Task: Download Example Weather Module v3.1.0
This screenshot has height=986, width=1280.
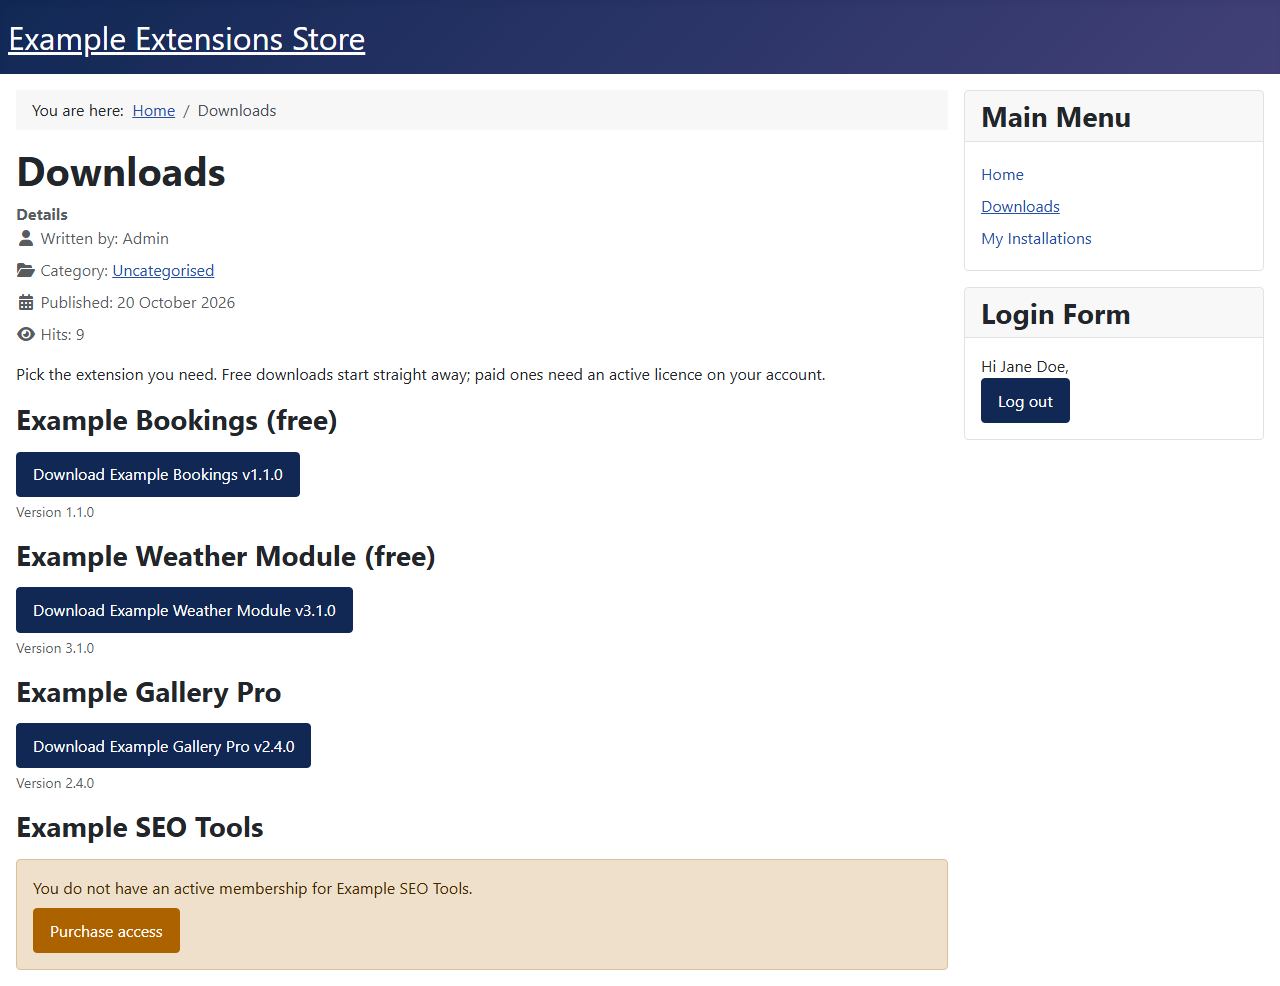Action: 184,610
